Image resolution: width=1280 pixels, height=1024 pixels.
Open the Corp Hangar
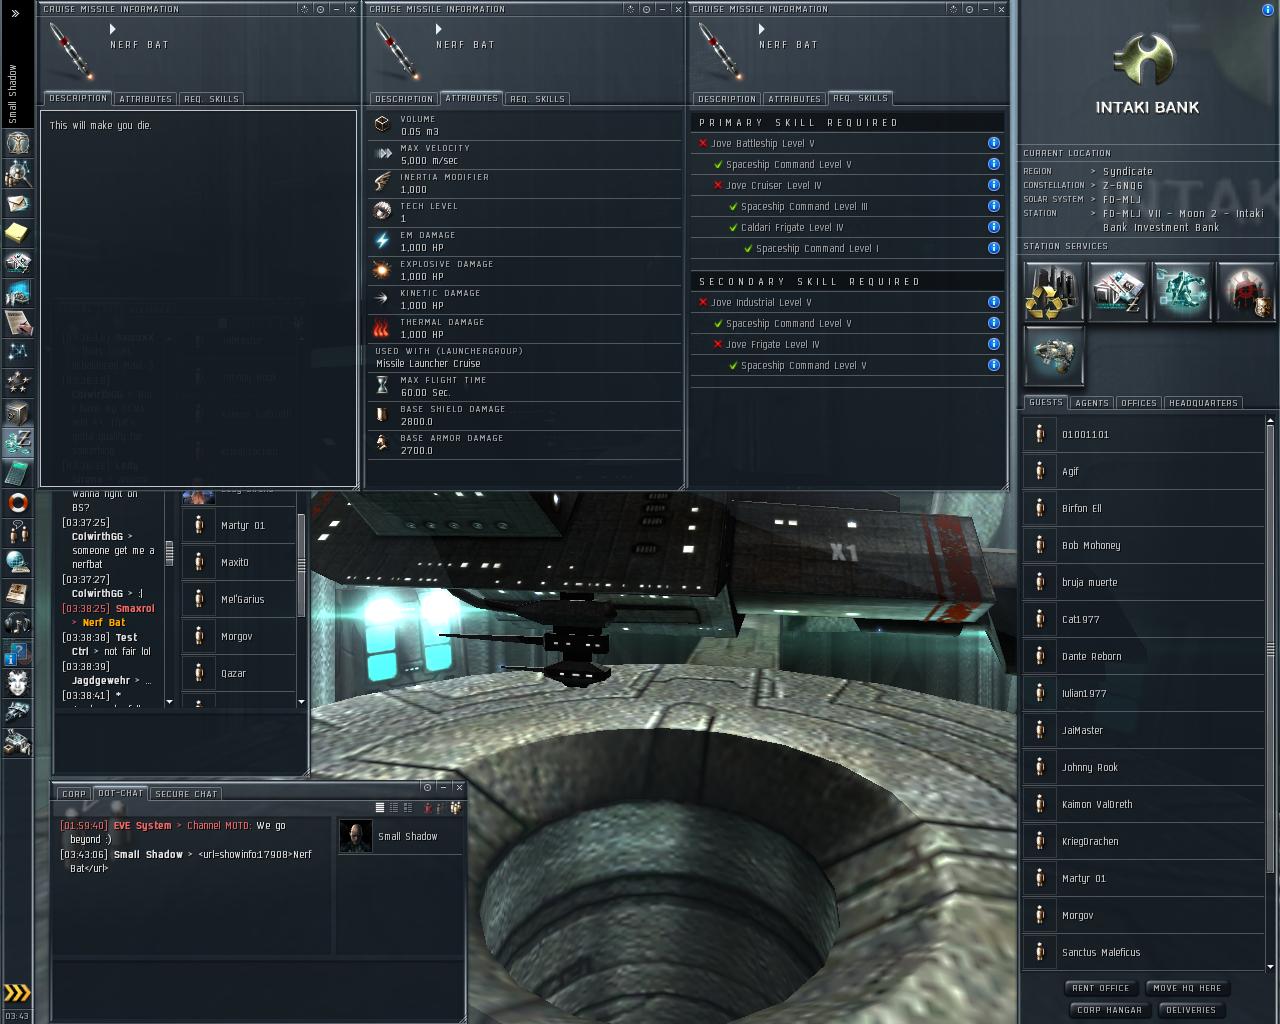click(x=1109, y=1010)
